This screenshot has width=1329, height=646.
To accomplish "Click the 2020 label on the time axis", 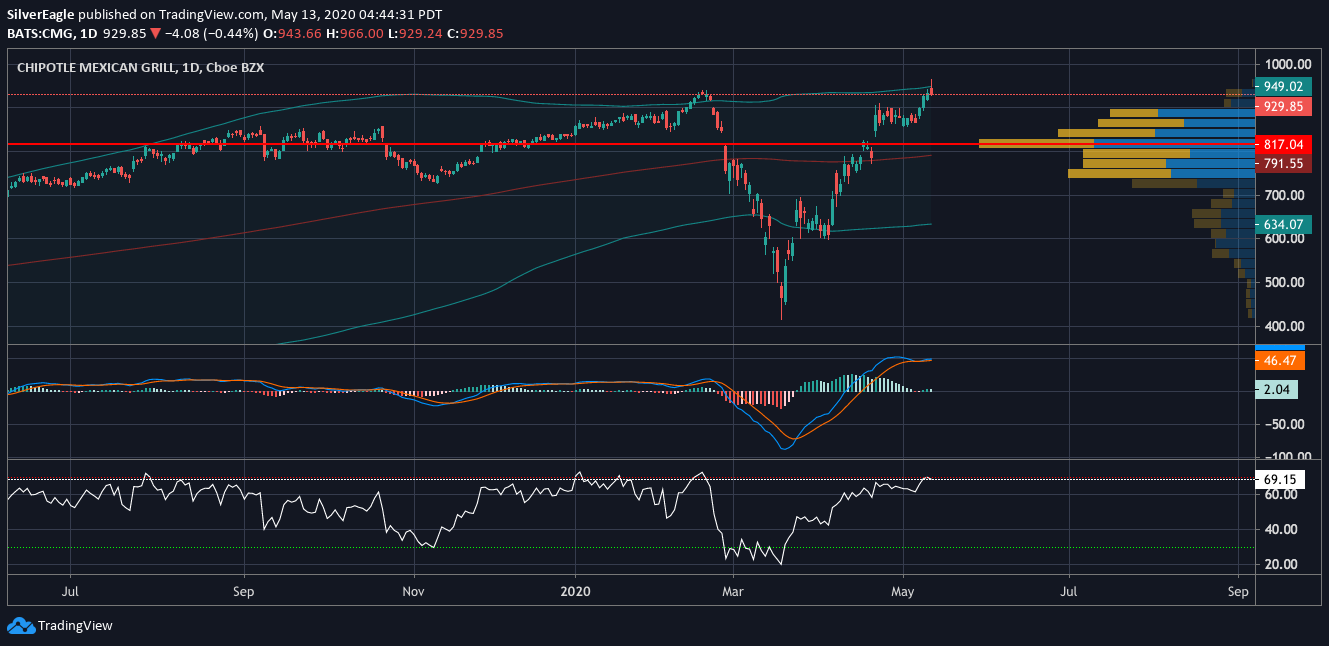I will [x=576, y=591].
